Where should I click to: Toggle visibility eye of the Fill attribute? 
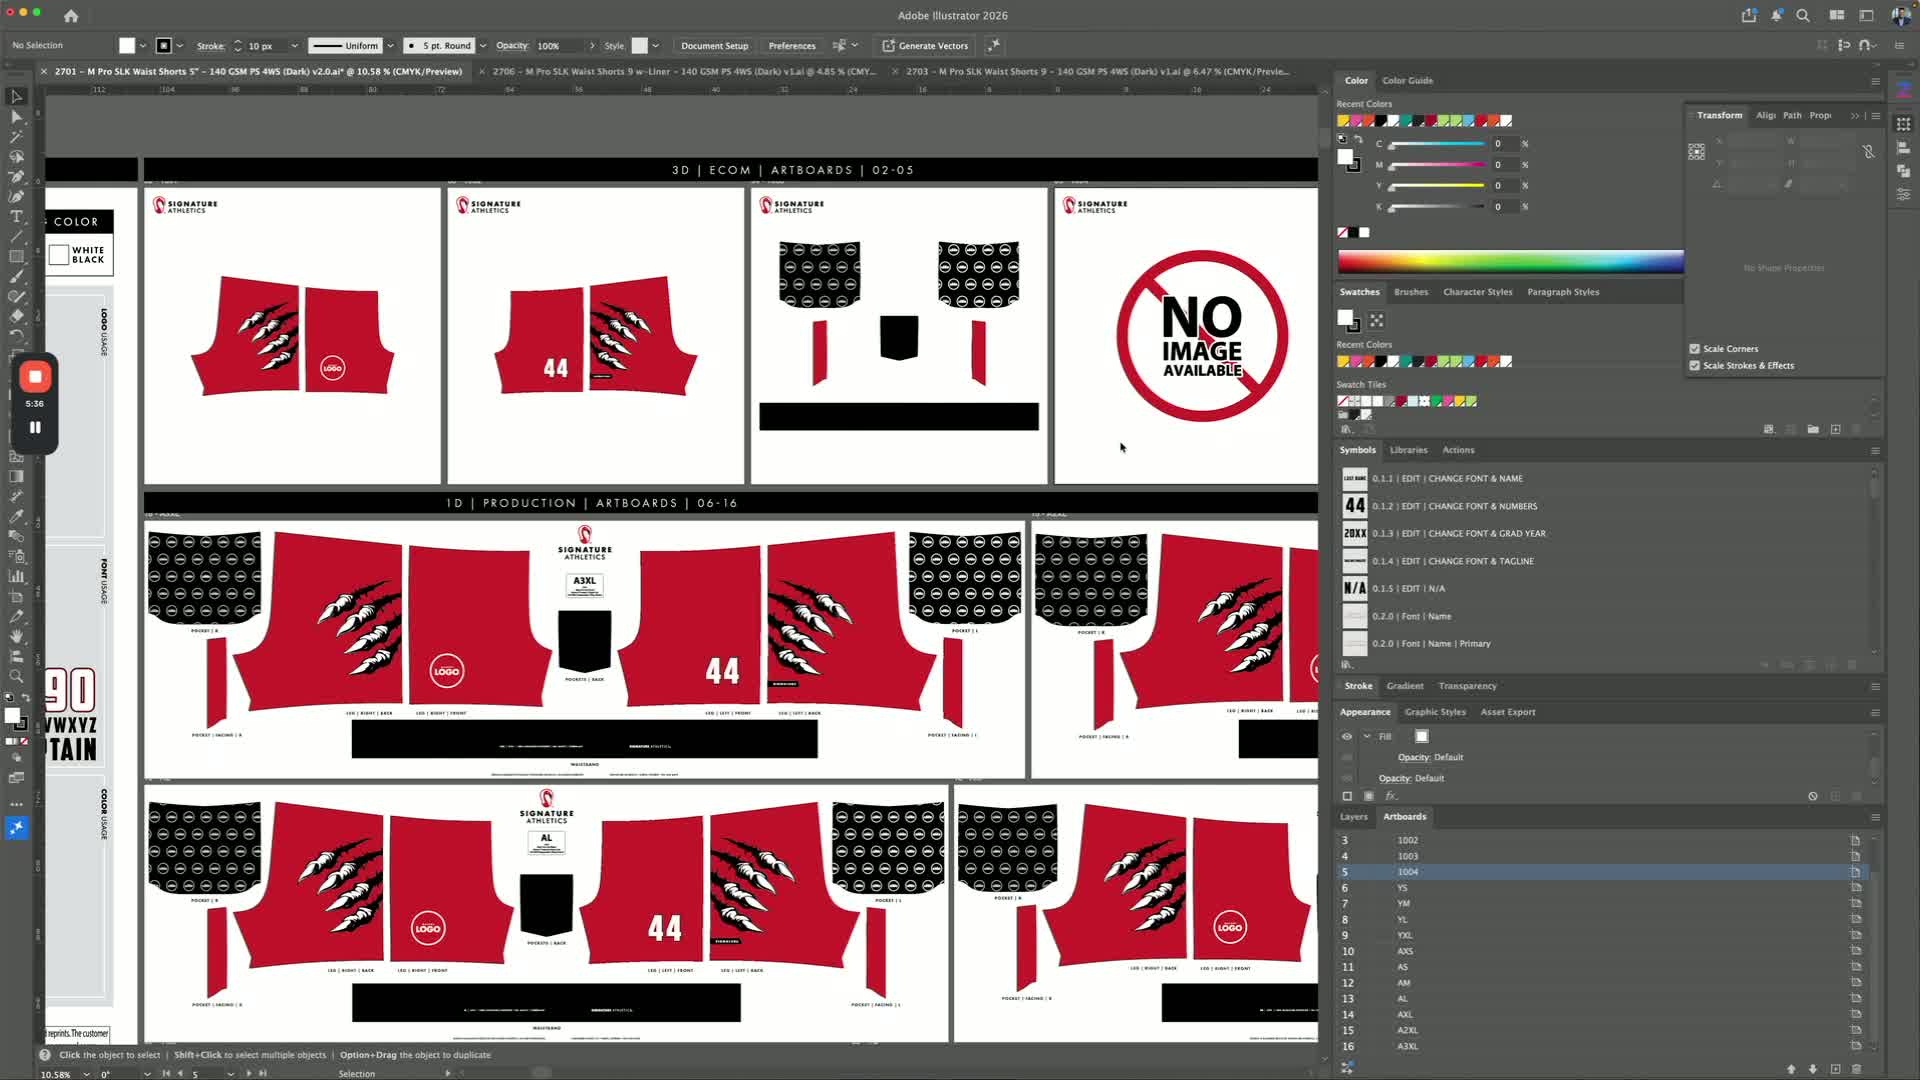(x=1347, y=737)
